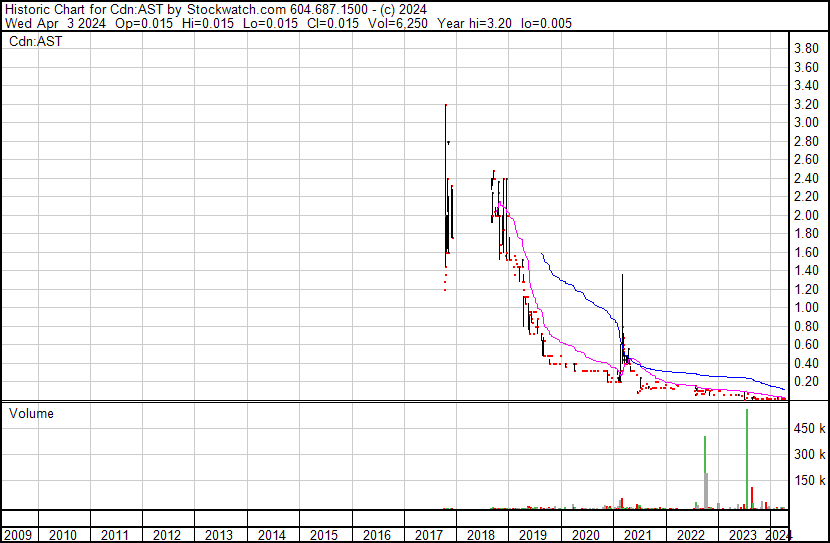Image resolution: width=830 pixels, height=543 pixels.
Task: Click the 2017 year label on time axis
Action: point(430,534)
